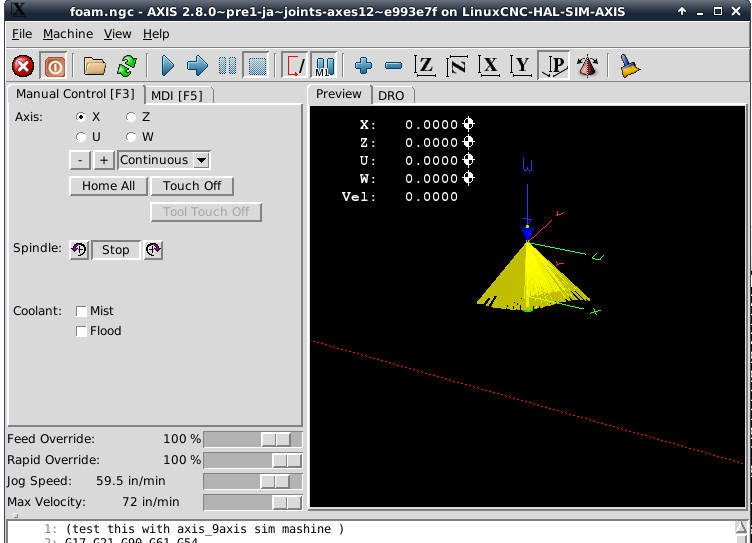Click the Home All button

tap(108, 186)
